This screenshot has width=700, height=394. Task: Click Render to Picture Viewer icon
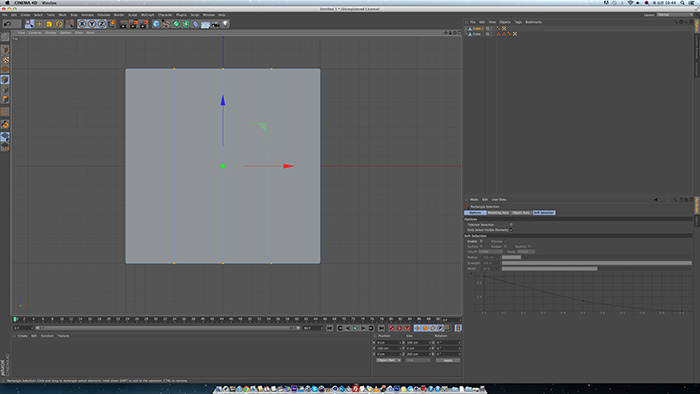(x=133, y=24)
